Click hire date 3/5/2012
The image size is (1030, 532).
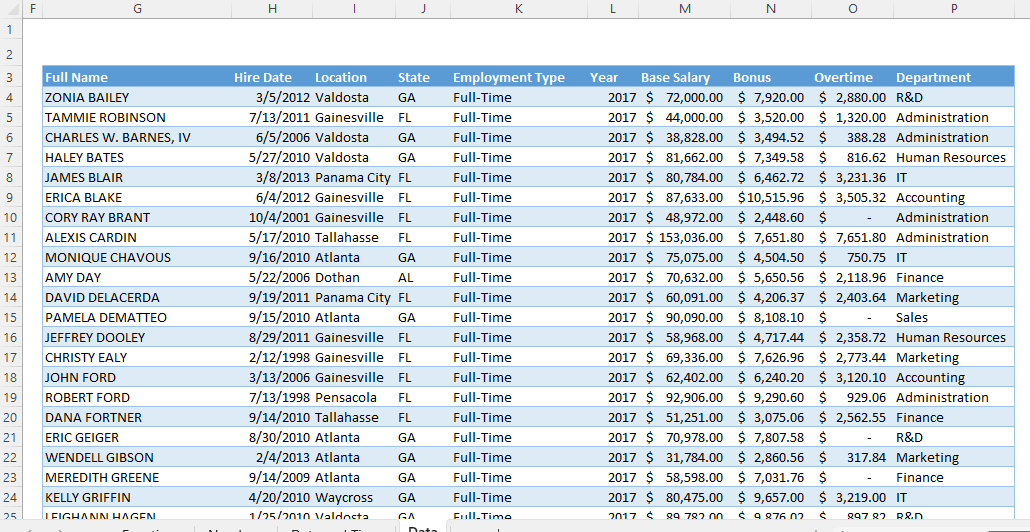coord(272,98)
